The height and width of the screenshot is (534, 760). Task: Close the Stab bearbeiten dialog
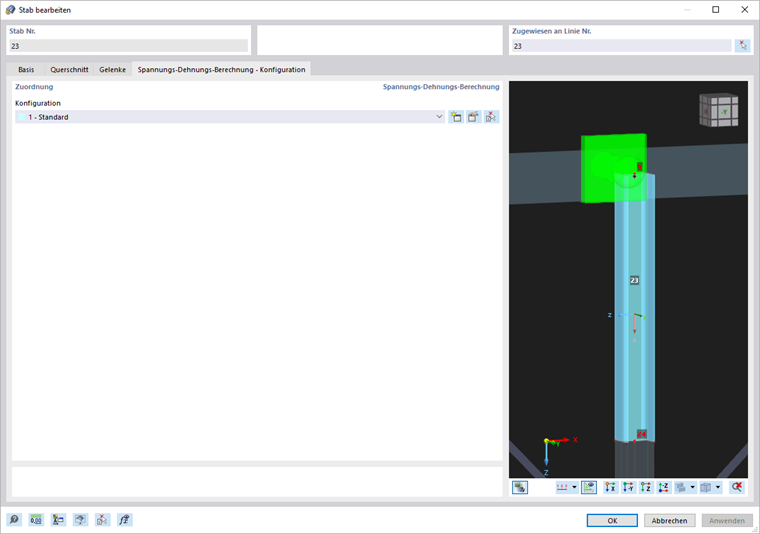pos(745,10)
